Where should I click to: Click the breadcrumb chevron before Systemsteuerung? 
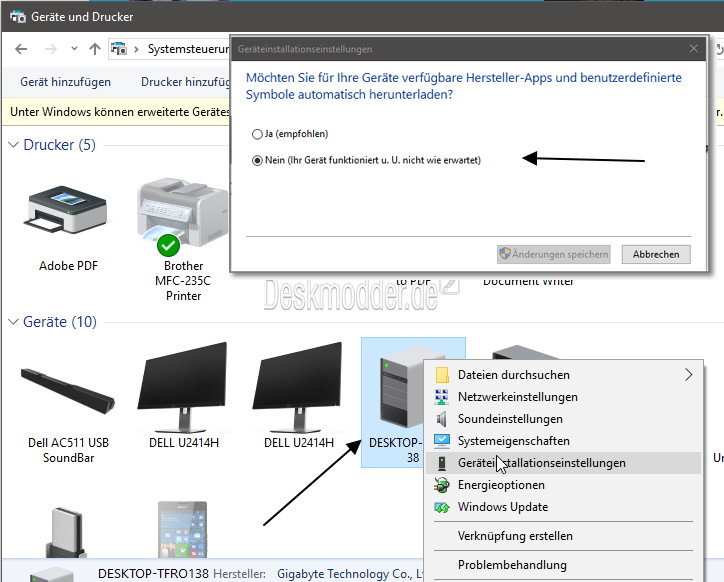pos(136,49)
